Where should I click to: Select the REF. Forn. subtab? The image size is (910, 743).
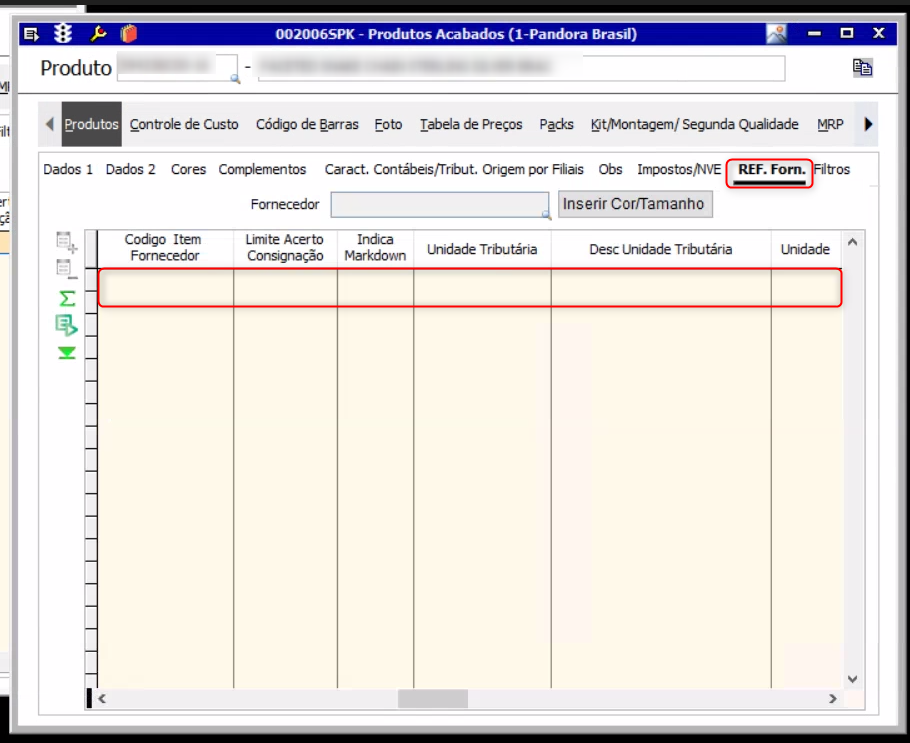771,171
